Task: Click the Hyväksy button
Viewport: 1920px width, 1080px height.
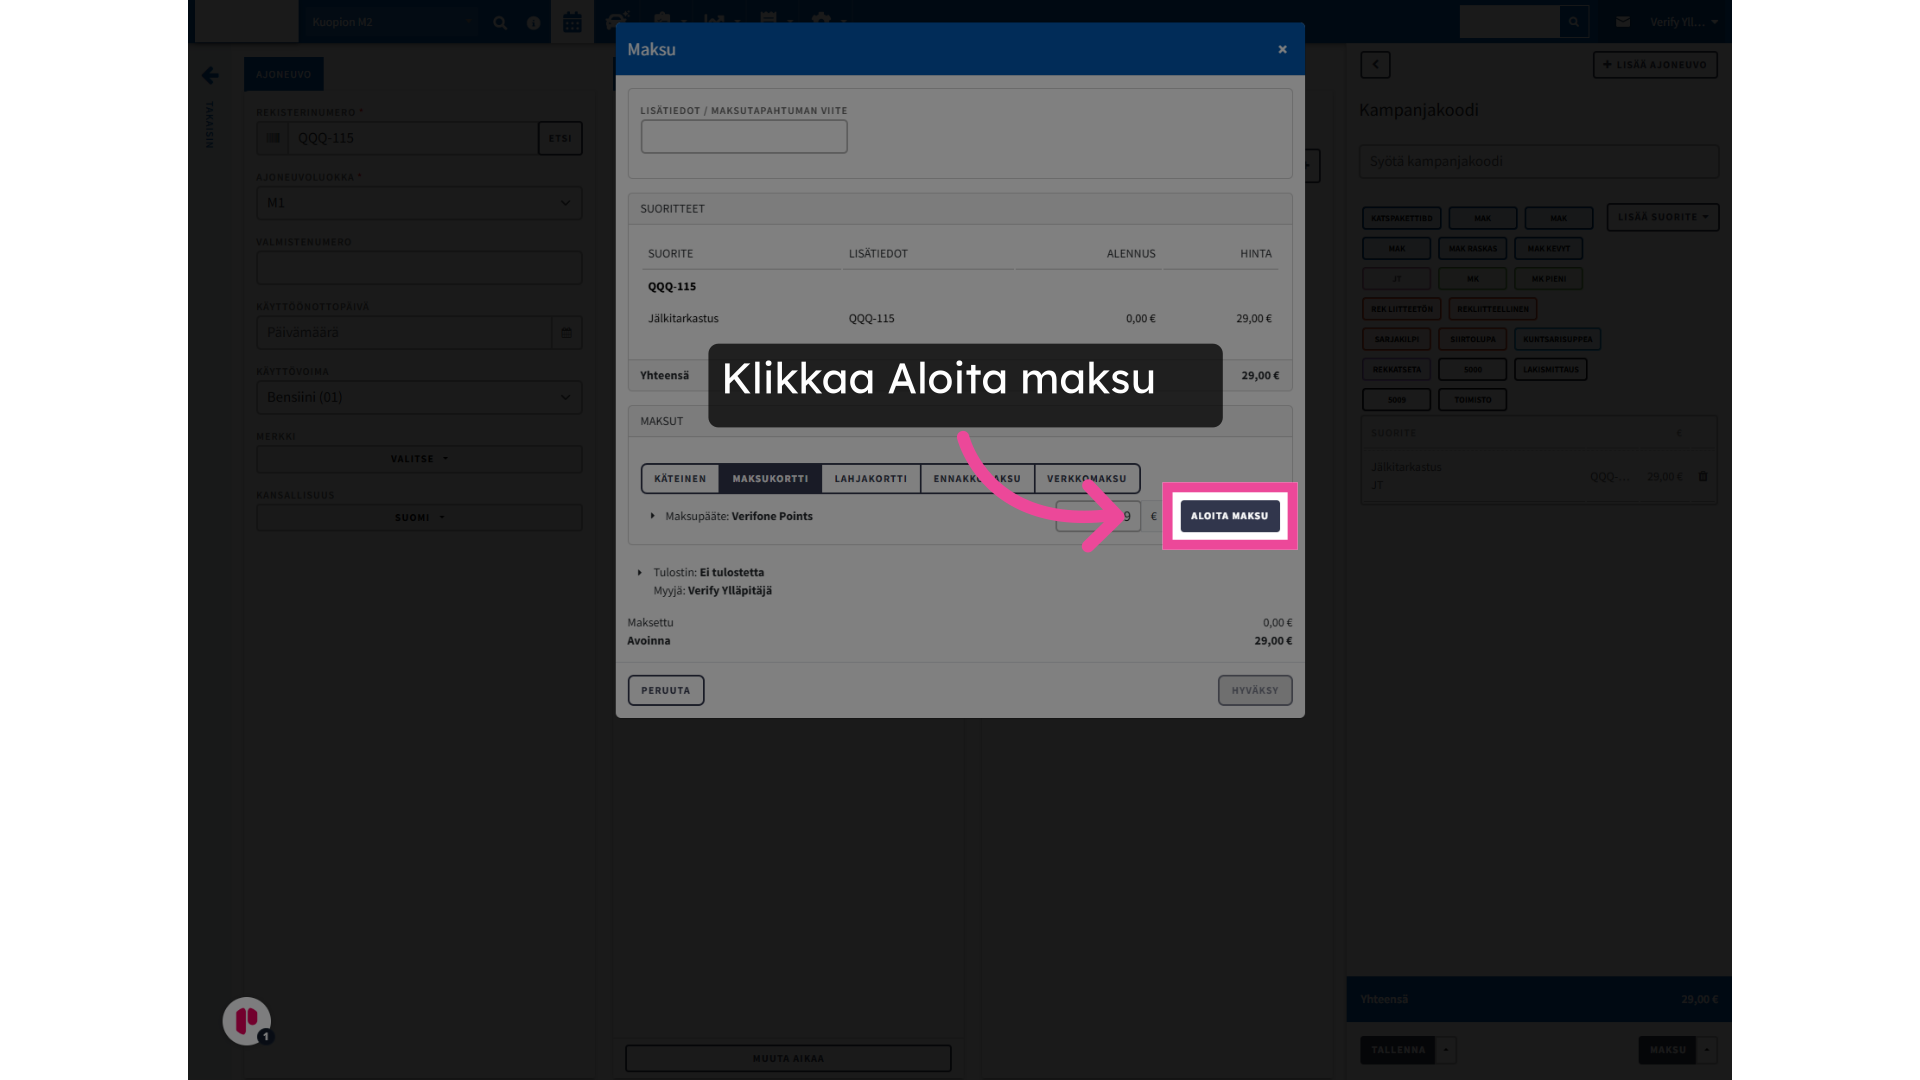Action: (1255, 690)
